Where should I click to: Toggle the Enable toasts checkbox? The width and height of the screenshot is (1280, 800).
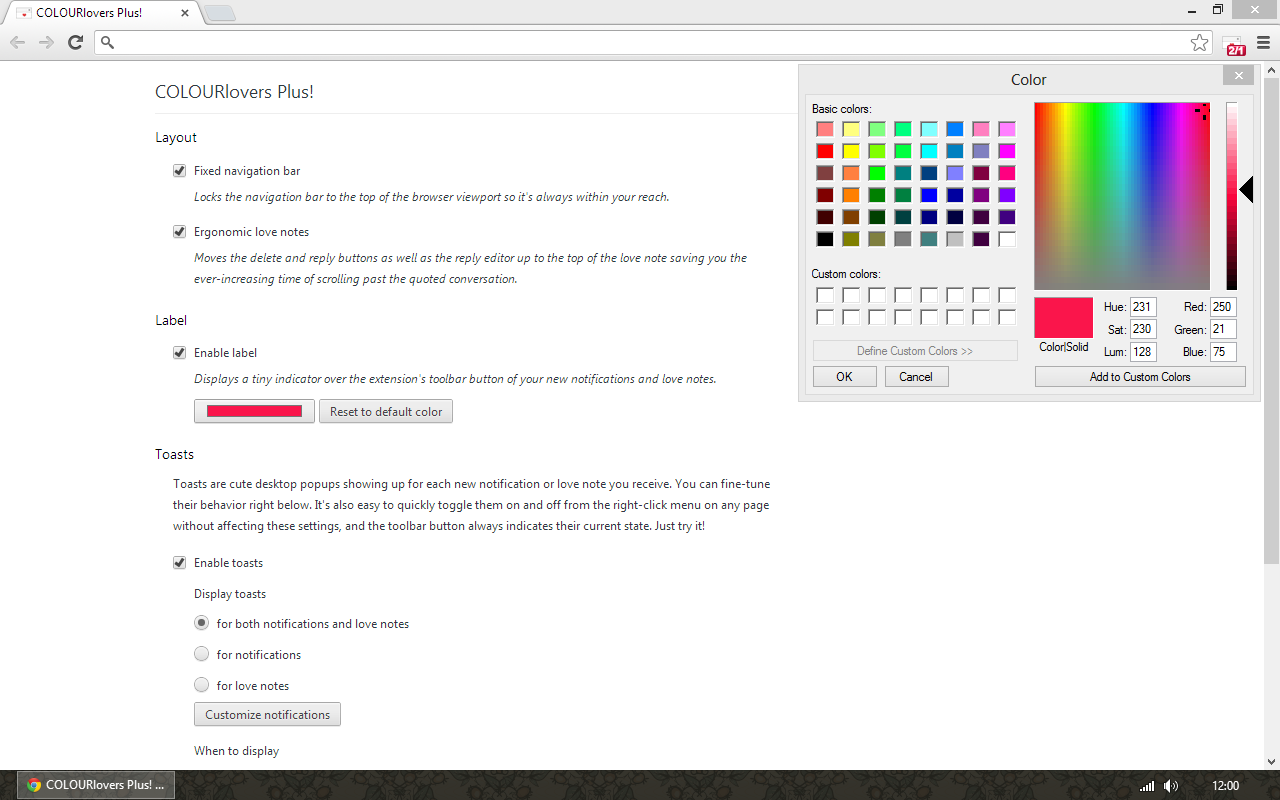pyautogui.click(x=180, y=563)
